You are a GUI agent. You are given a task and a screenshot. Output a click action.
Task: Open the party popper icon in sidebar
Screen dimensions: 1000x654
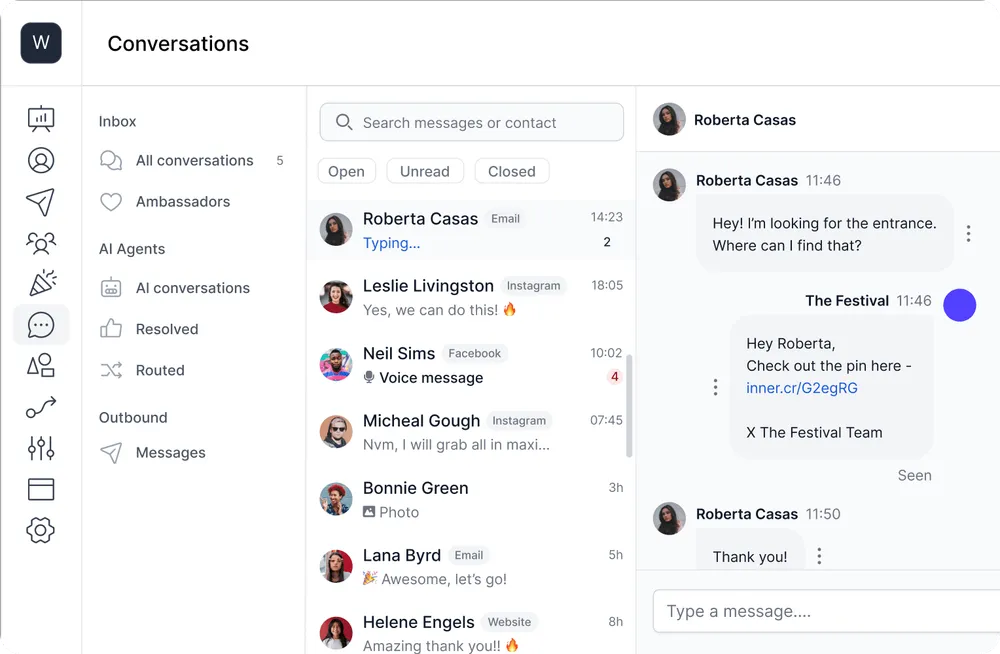tap(43, 283)
